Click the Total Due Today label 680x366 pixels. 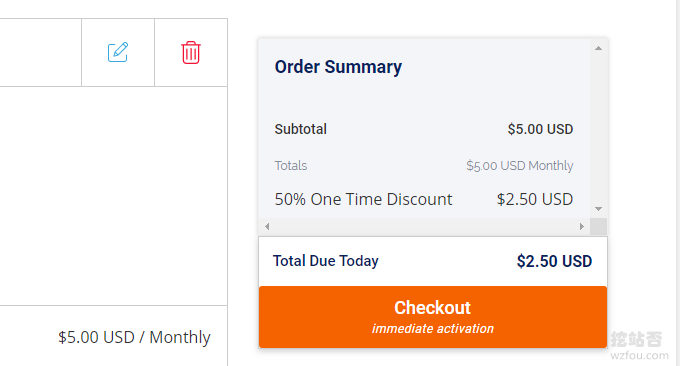coord(326,261)
